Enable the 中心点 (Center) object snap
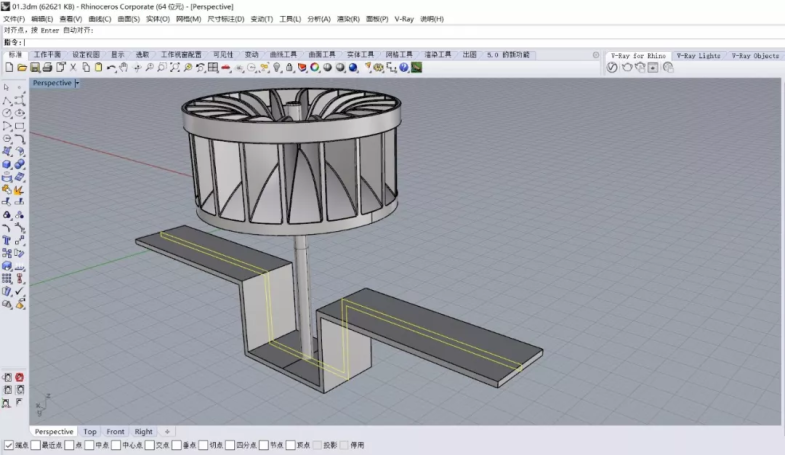The image size is (785, 455). [x=116, y=445]
